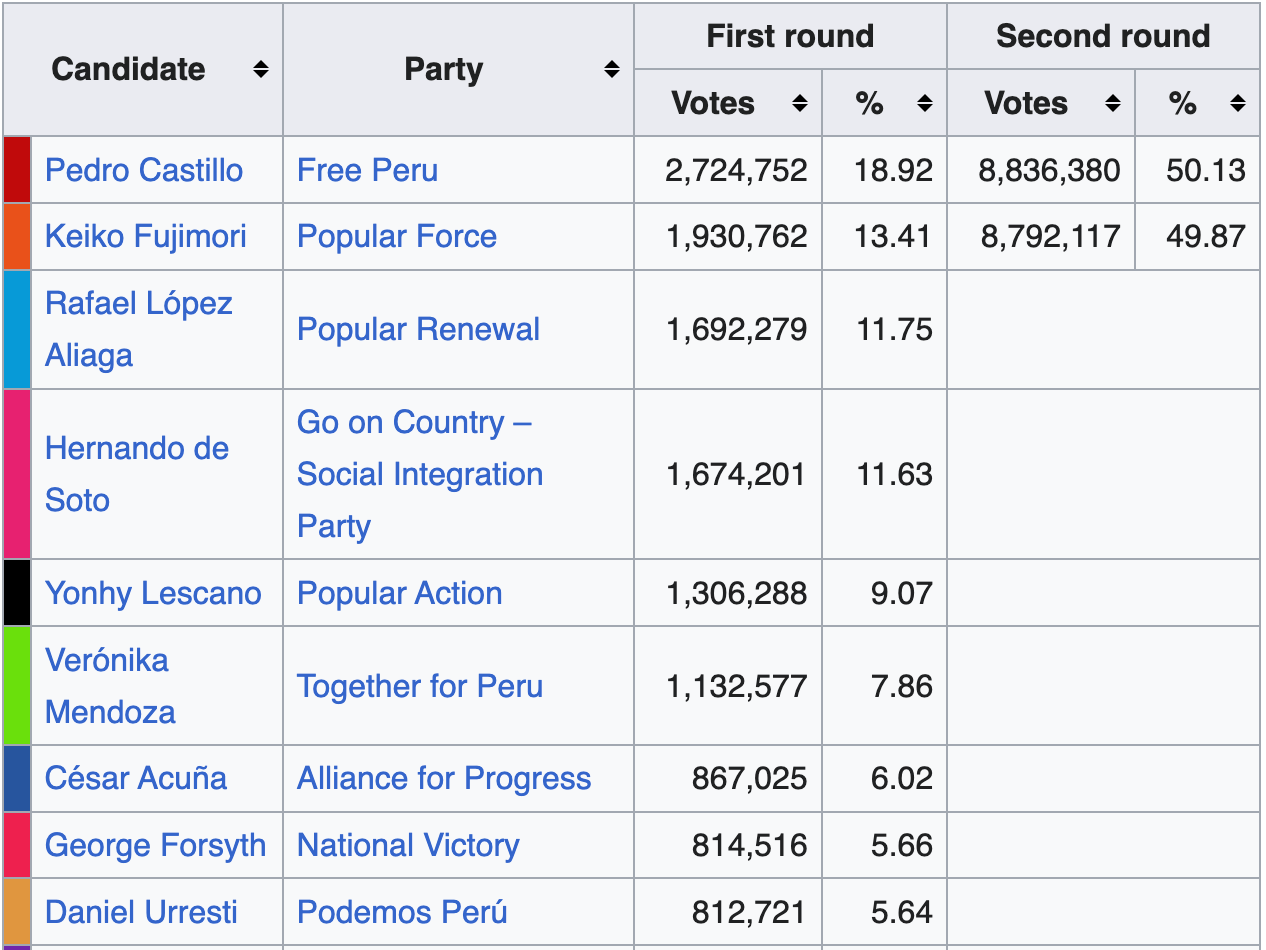
Task: Click Pedro Castillo's red party color swatch
Action: coord(17,170)
